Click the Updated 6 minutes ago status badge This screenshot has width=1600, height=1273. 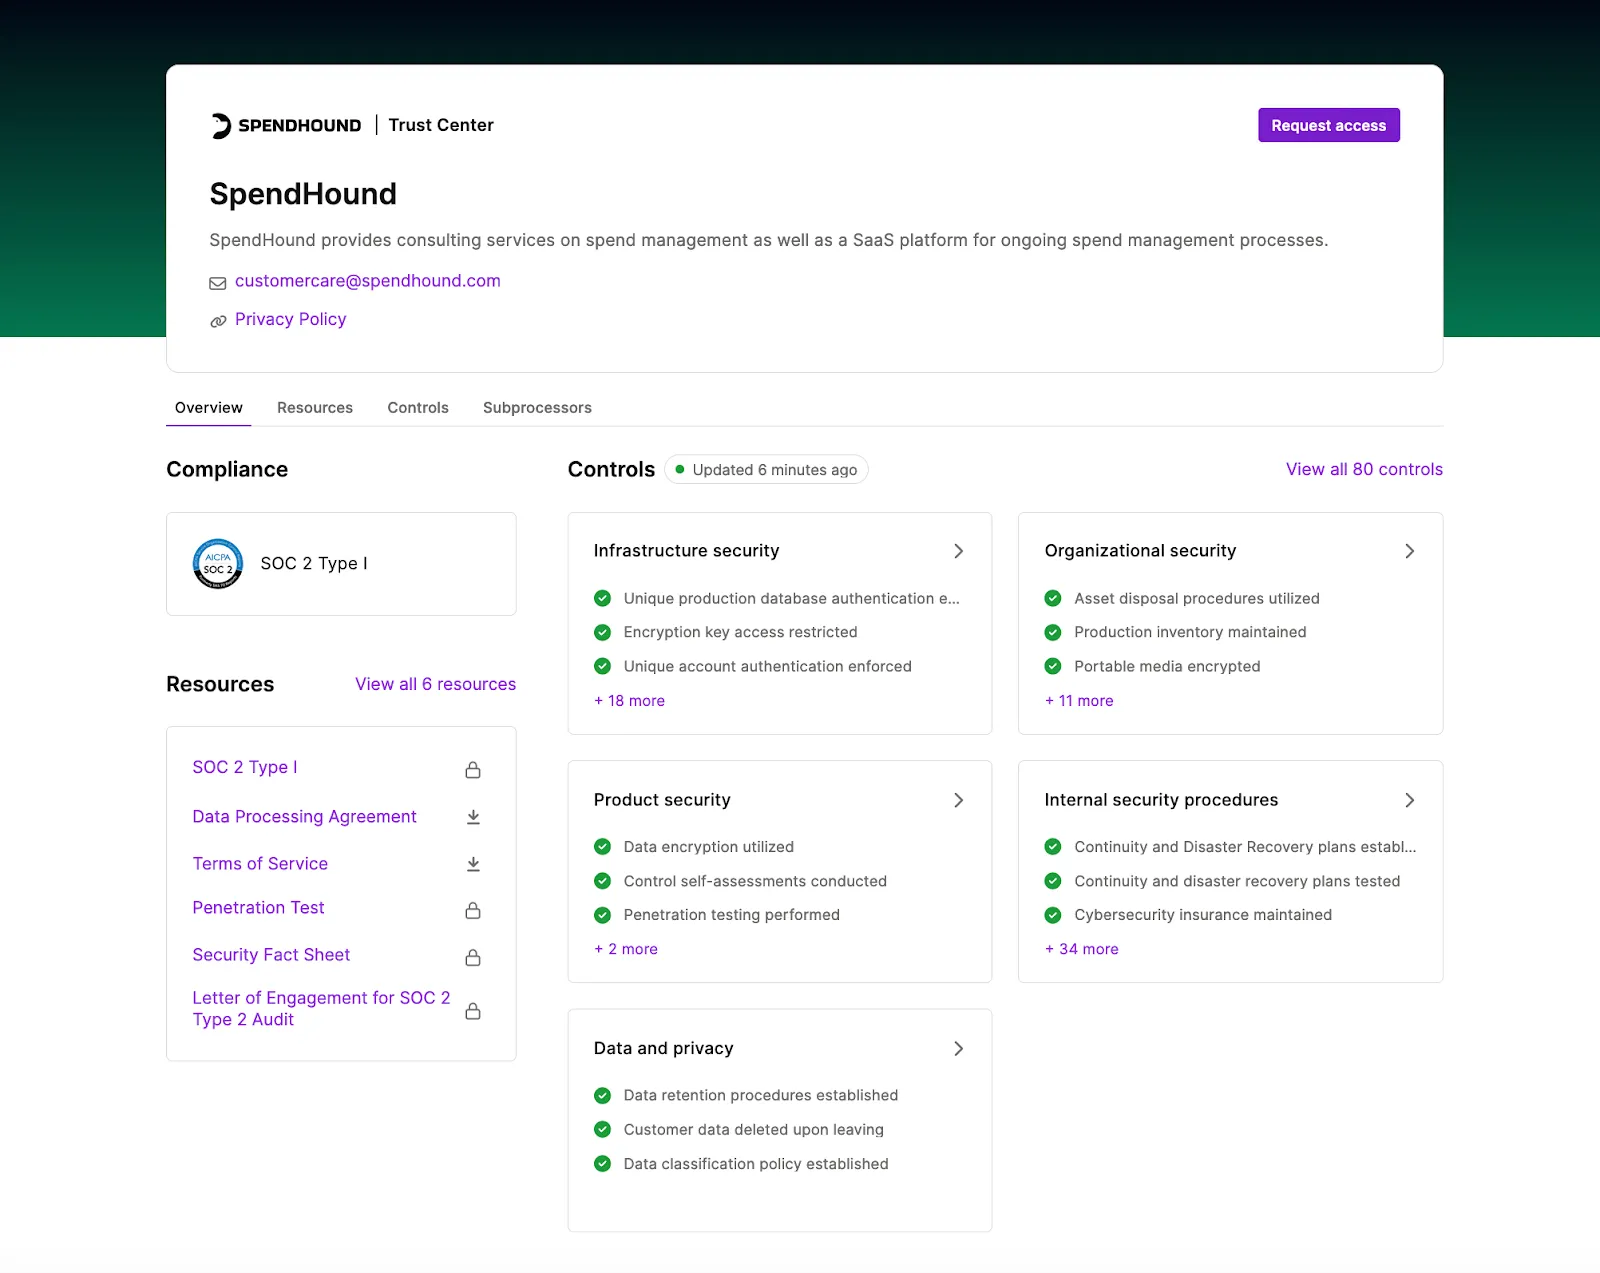(766, 468)
